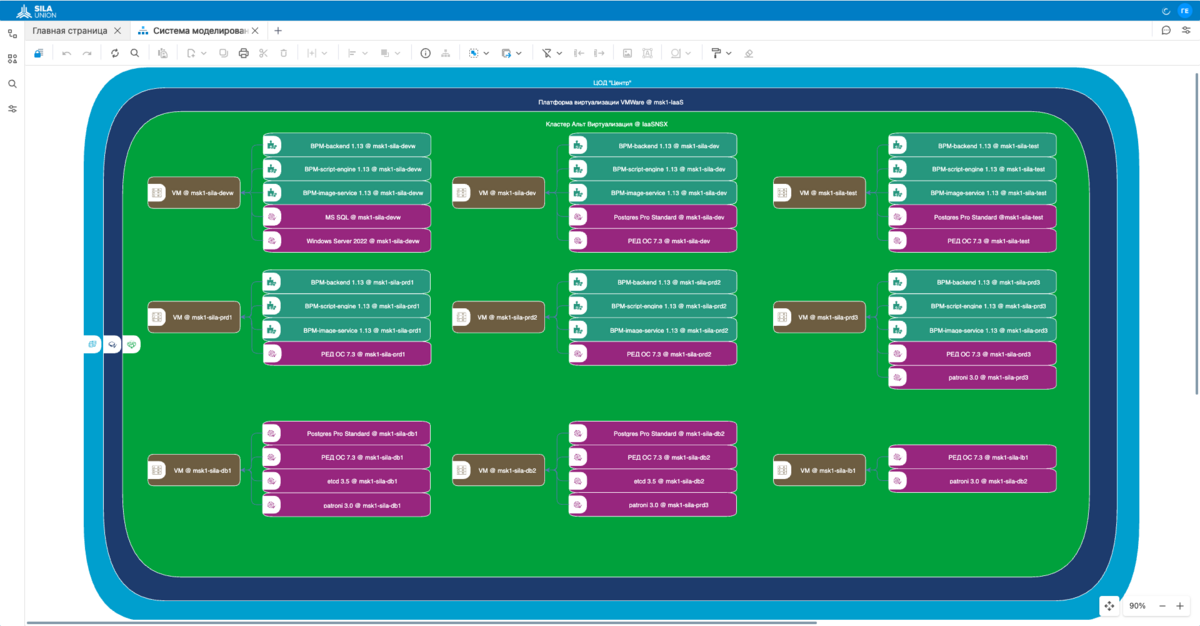Screen dimensions: 1200x626
Task: Redo the last action
Action: coord(87,53)
